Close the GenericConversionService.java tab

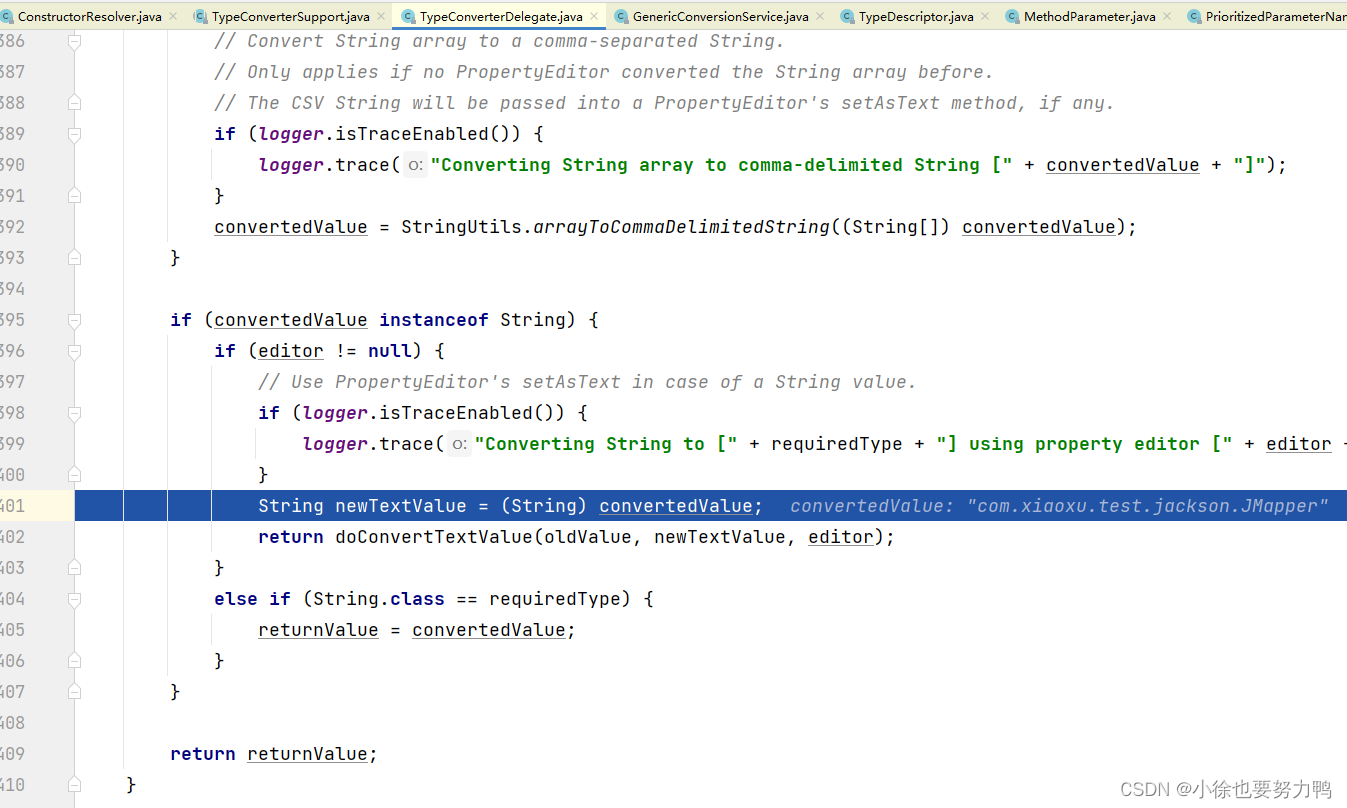tap(820, 17)
